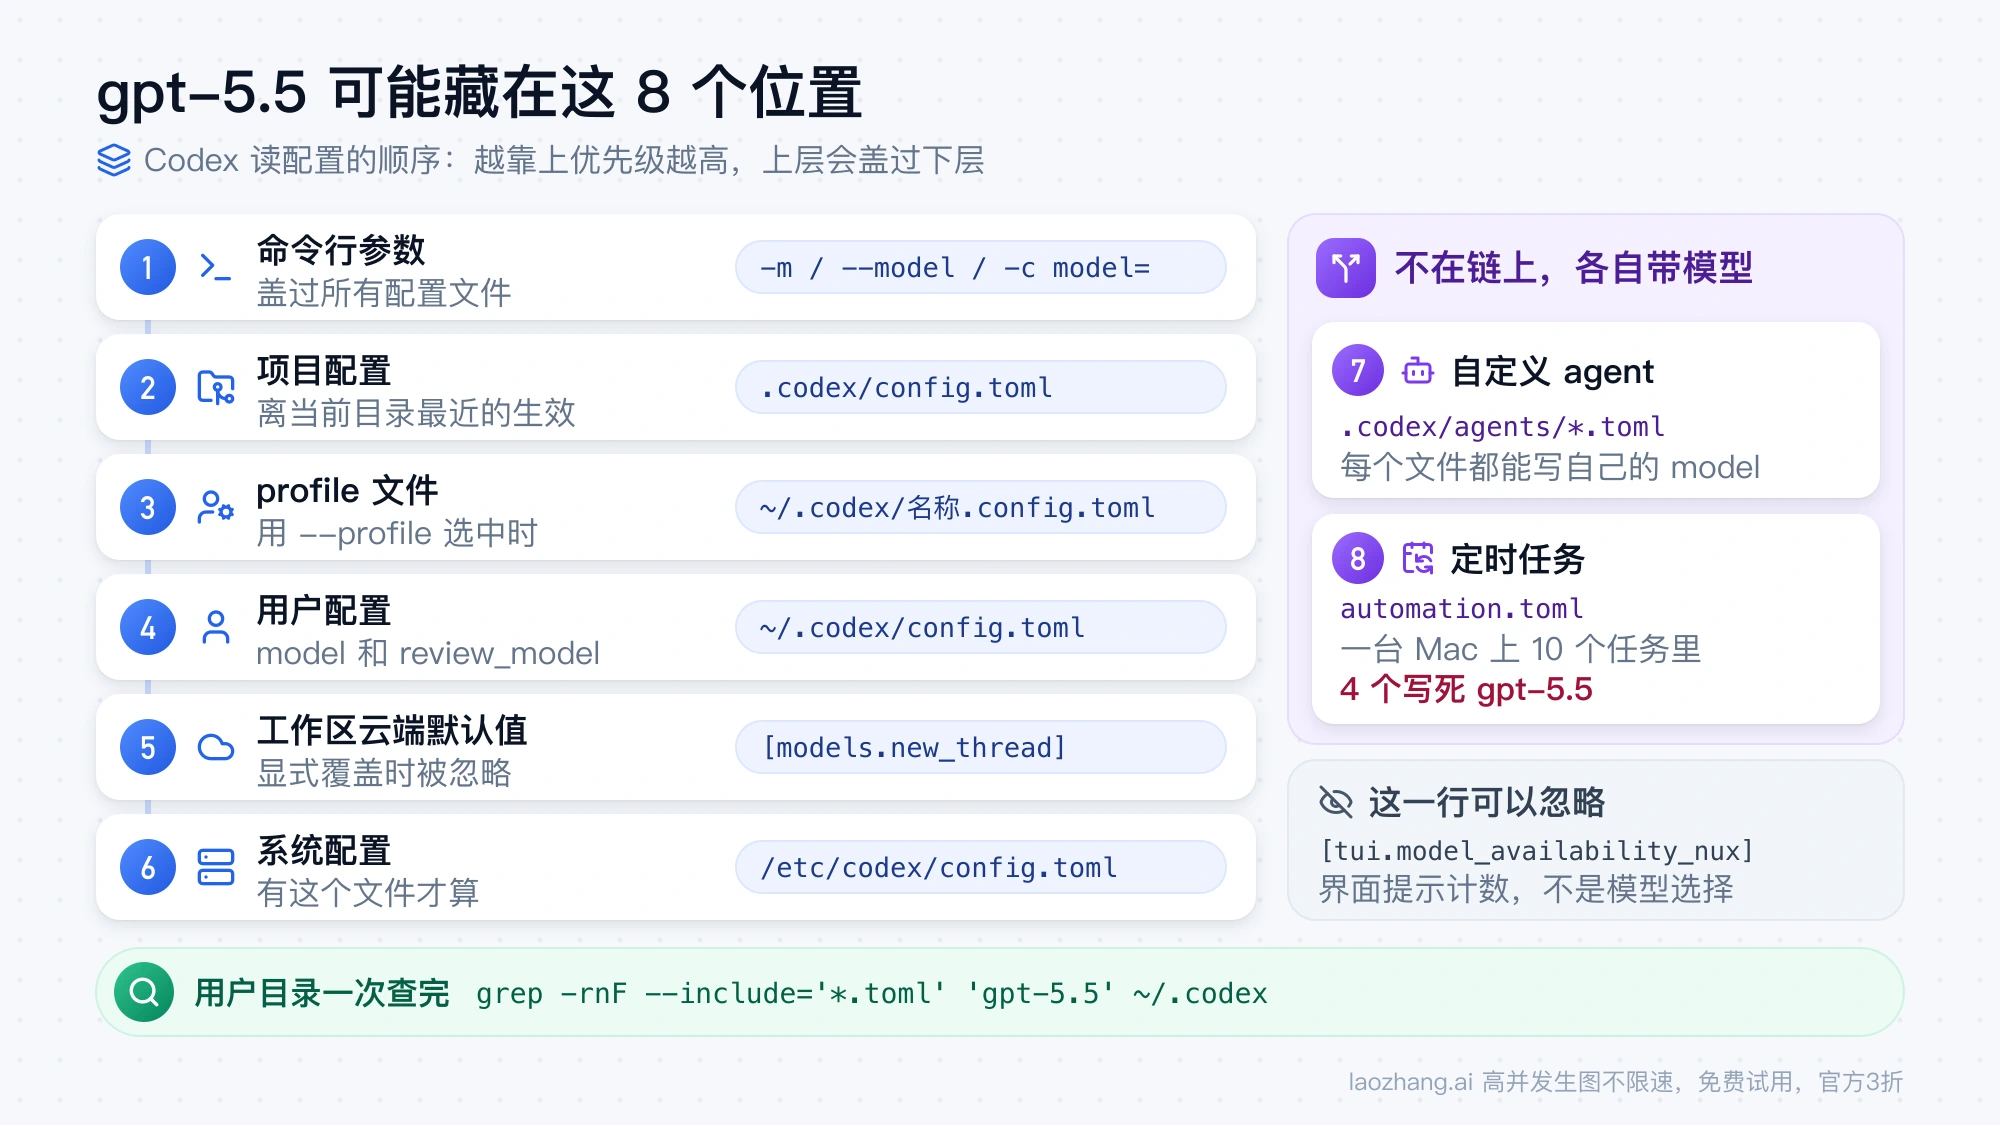Click the calendar-sync icon beside 定时任务
Screen dimensions: 2000x1125
coord(1417,558)
